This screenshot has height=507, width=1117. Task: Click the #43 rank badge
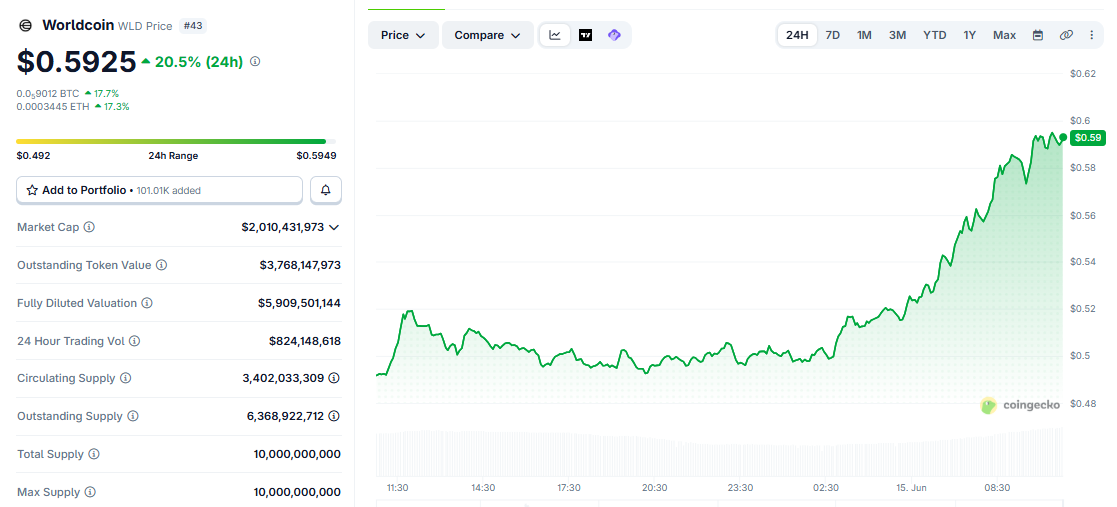click(192, 26)
